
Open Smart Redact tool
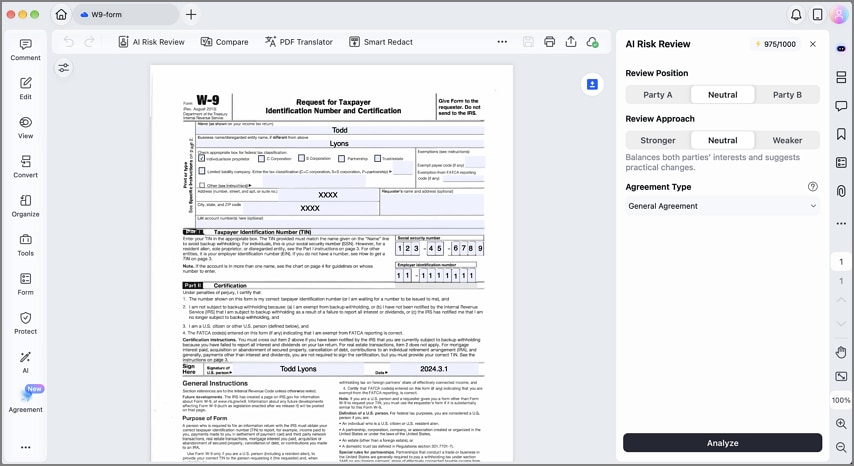tap(381, 42)
